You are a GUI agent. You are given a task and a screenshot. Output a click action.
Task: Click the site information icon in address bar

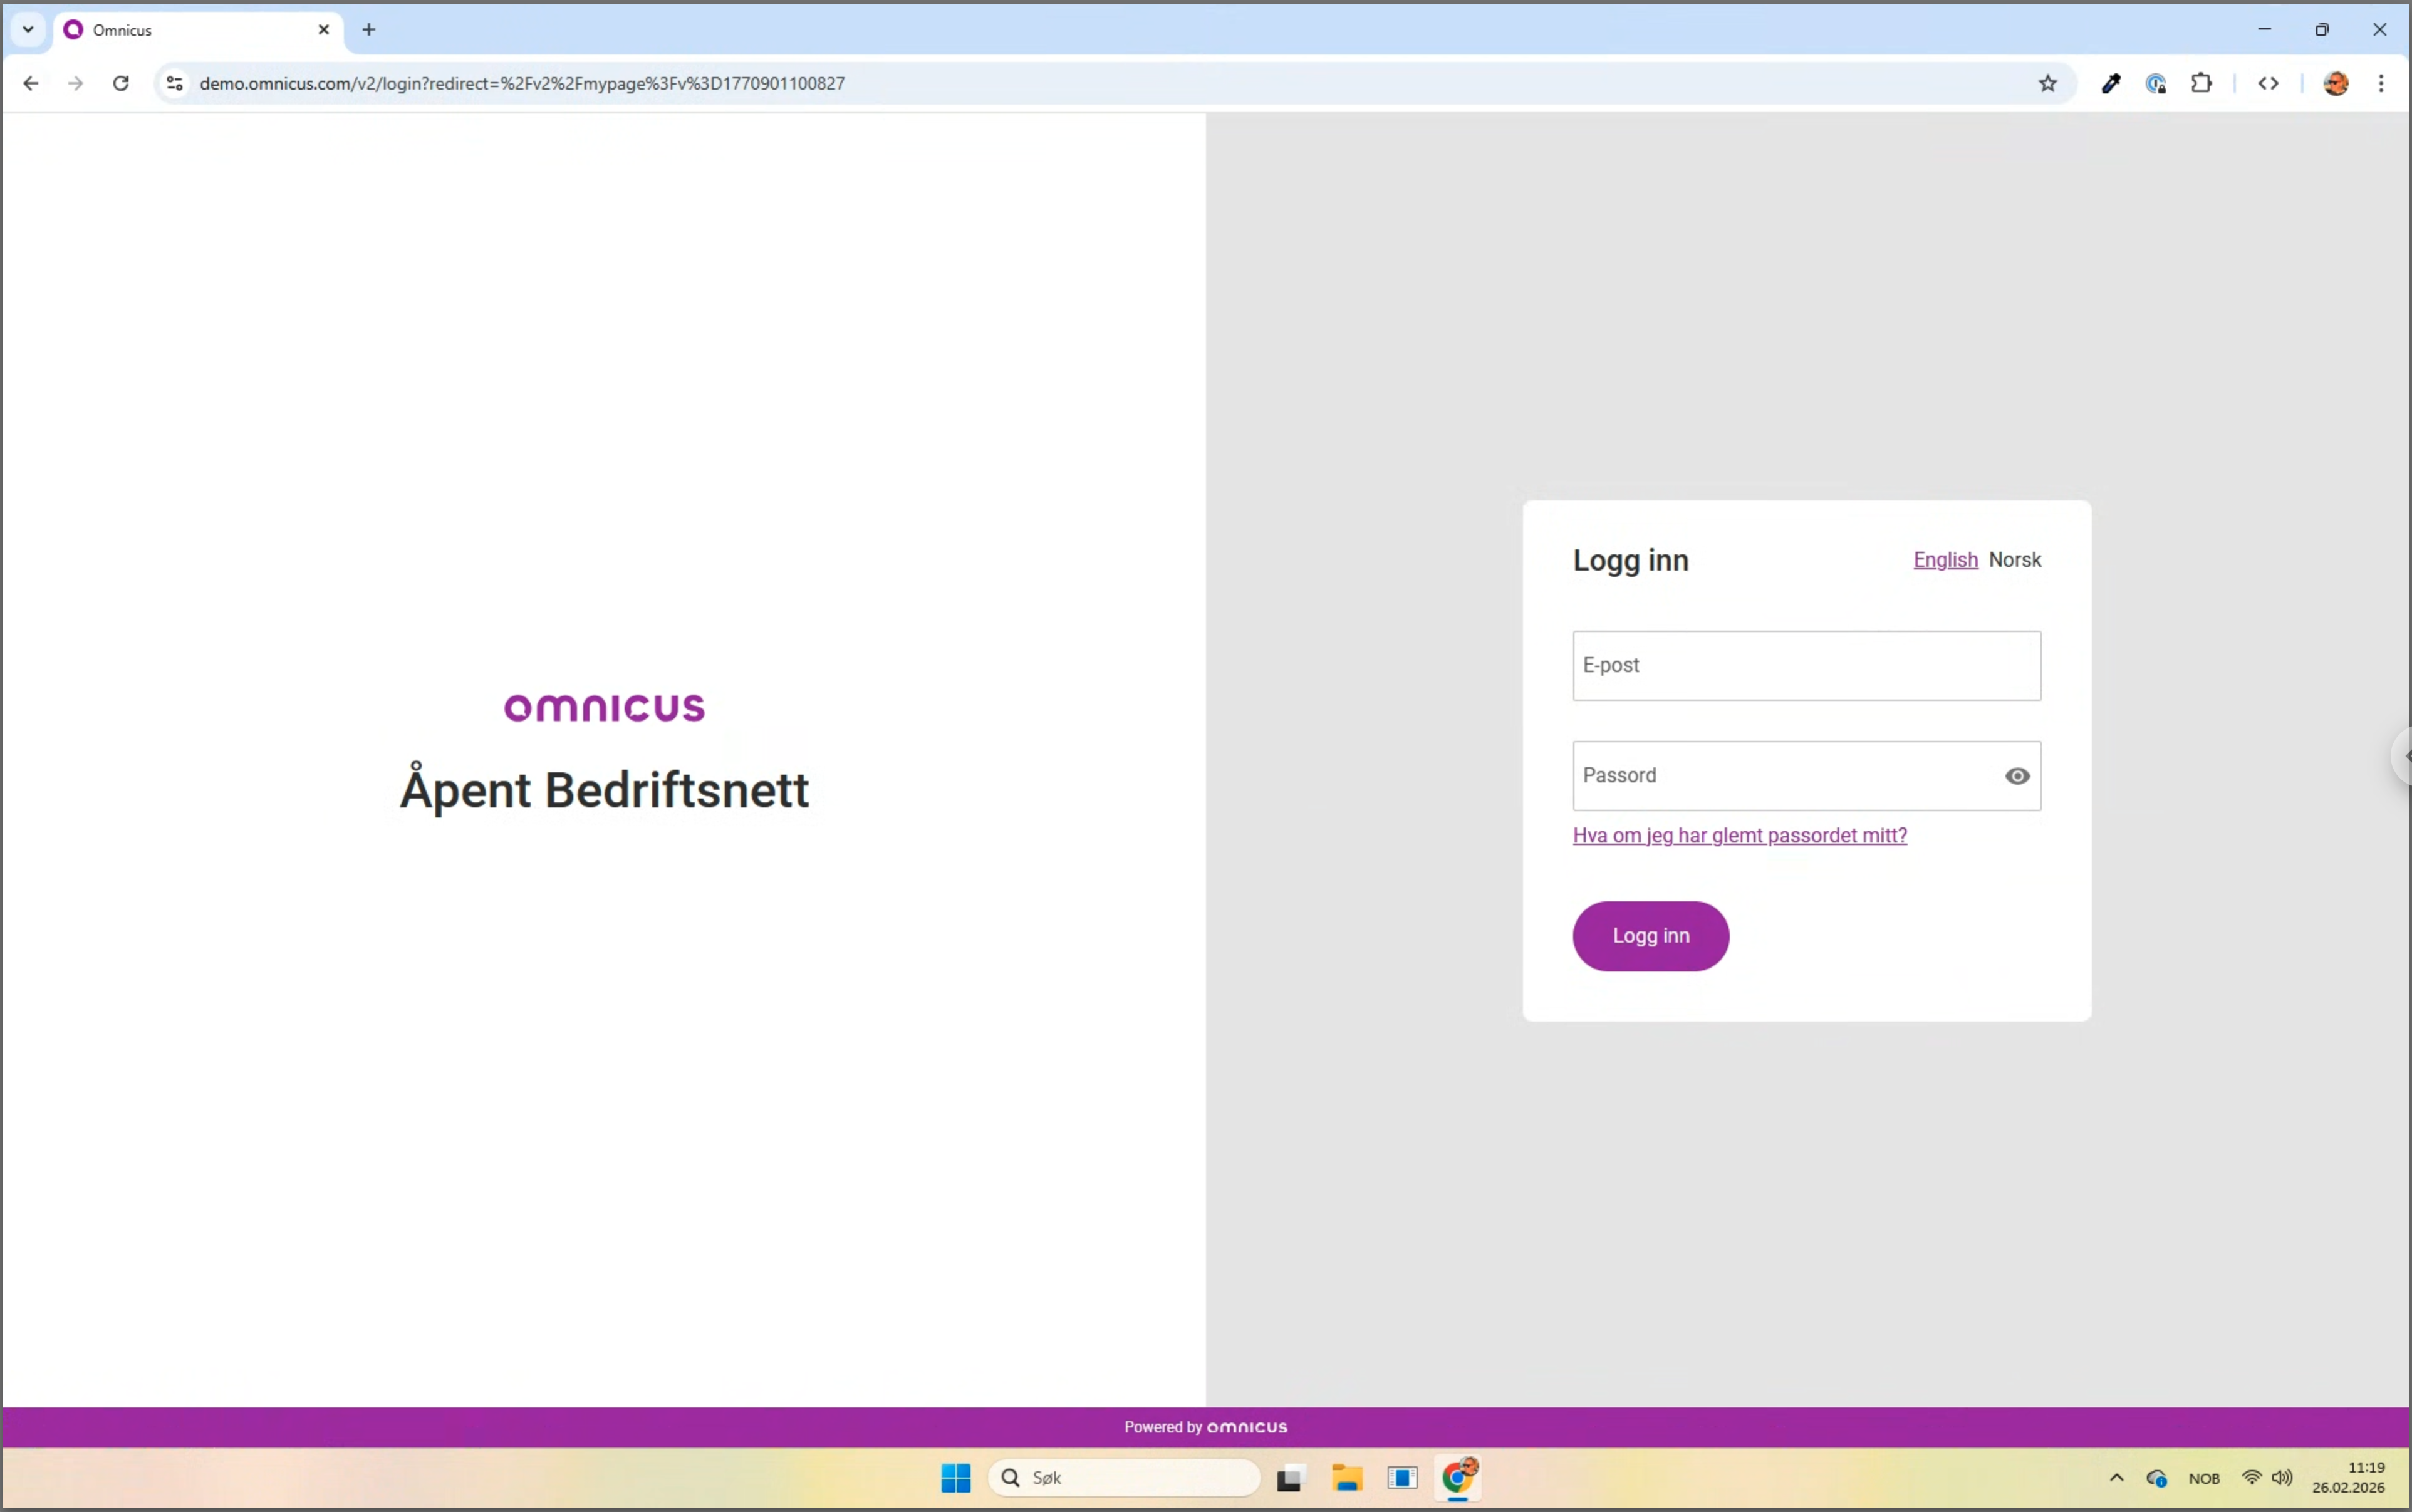click(173, 83)
